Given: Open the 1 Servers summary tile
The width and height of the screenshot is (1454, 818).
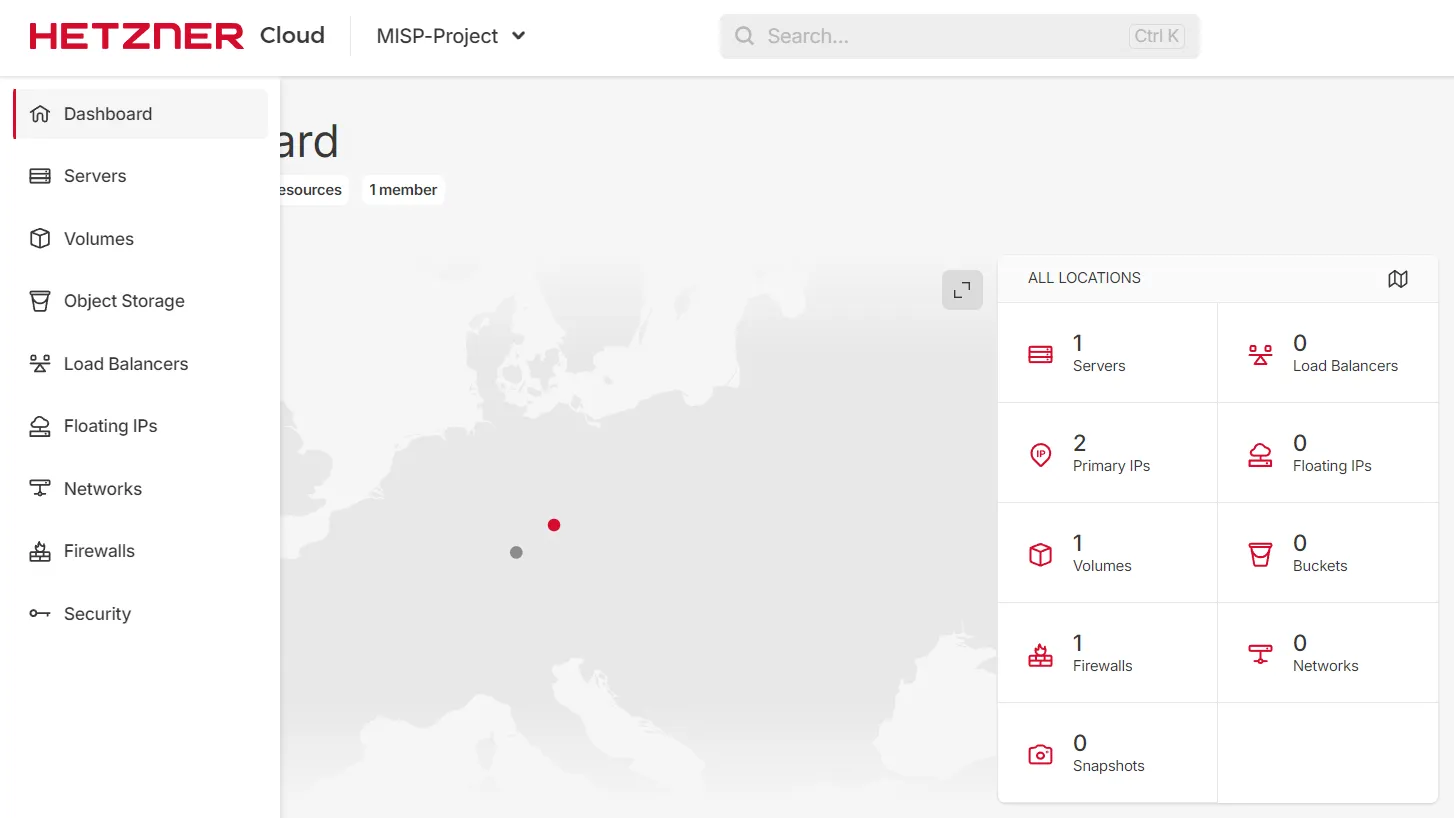Looking at the screenshot, I should (1107, 353).
